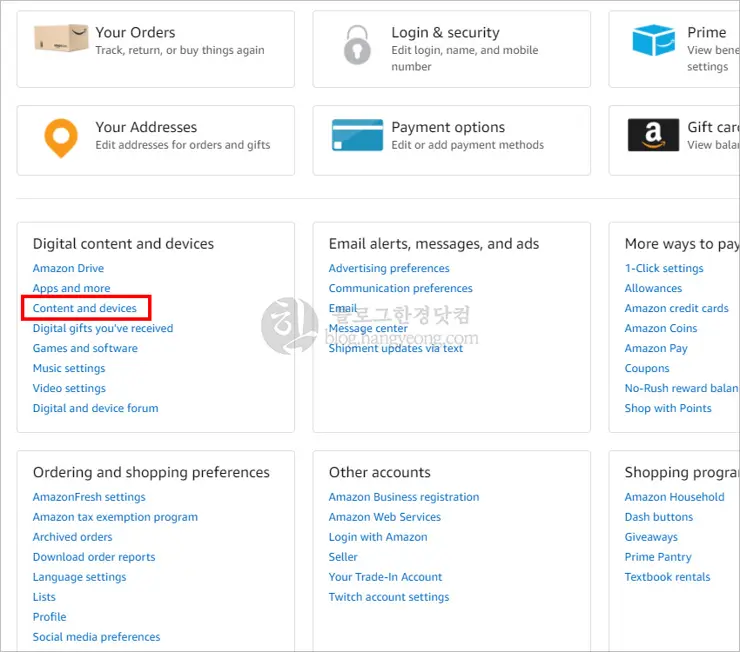Click the Payment options credit card icon
Screen dimensions: 740x652
coord(356,136)
